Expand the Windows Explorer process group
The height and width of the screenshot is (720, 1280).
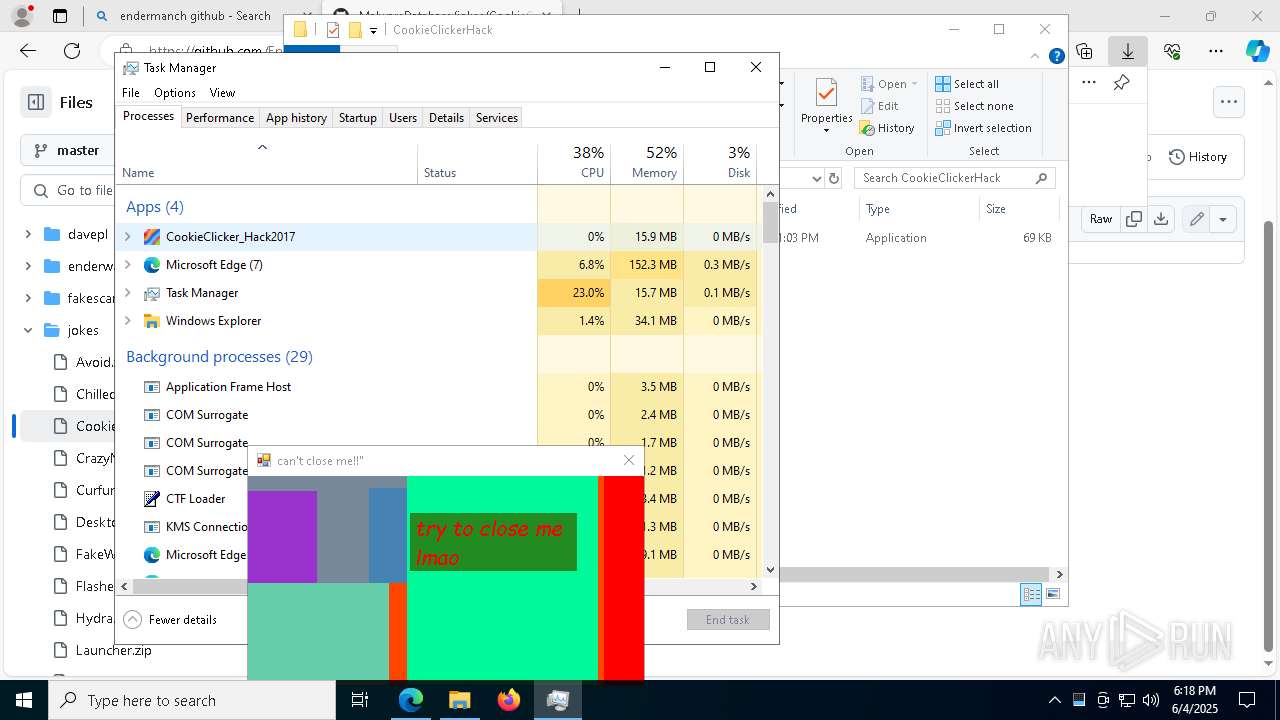click(127, 321)
